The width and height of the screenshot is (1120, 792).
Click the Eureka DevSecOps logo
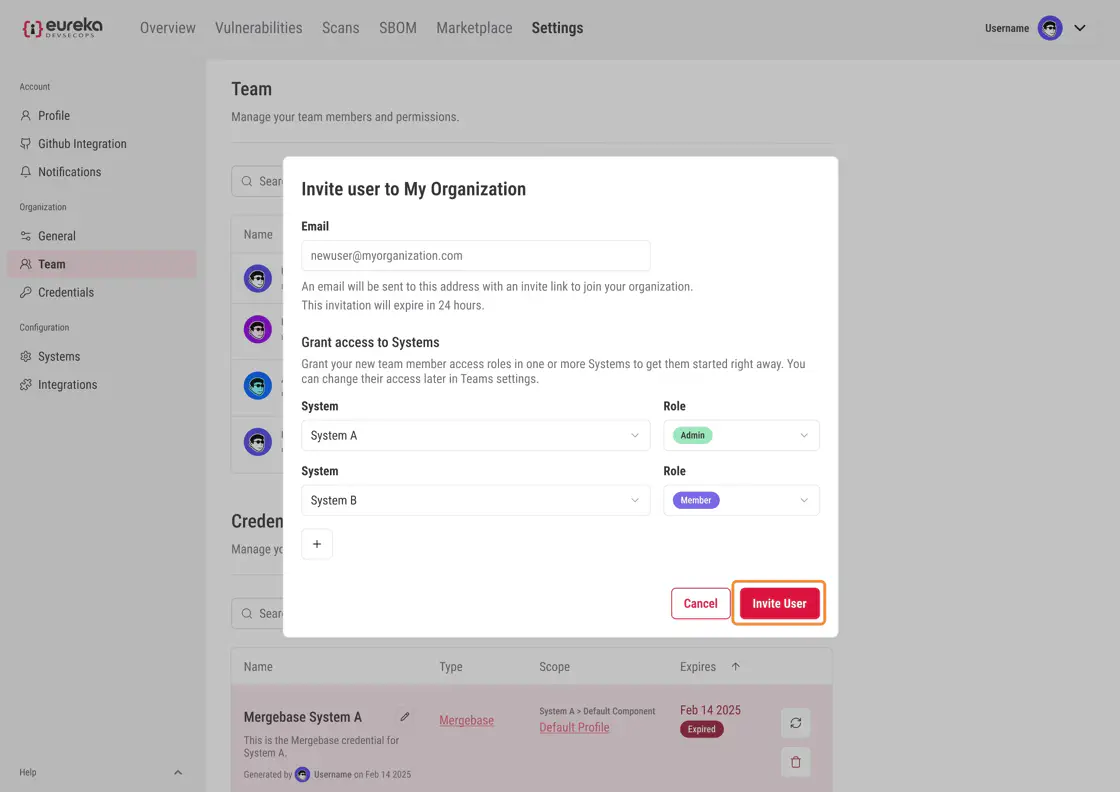coord(62,28)
